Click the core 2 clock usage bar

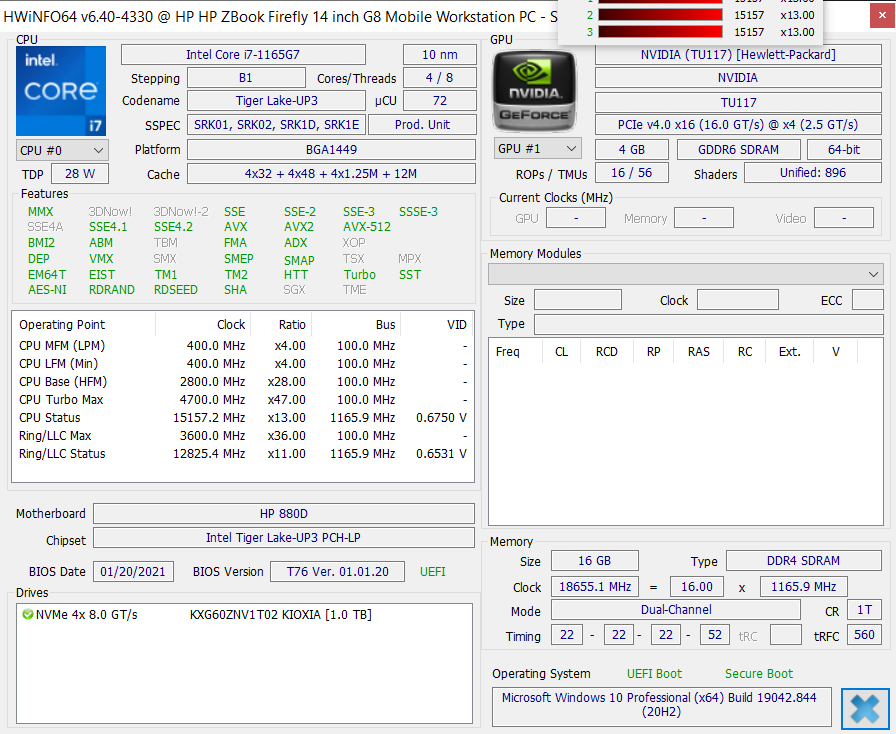[660, 15]
